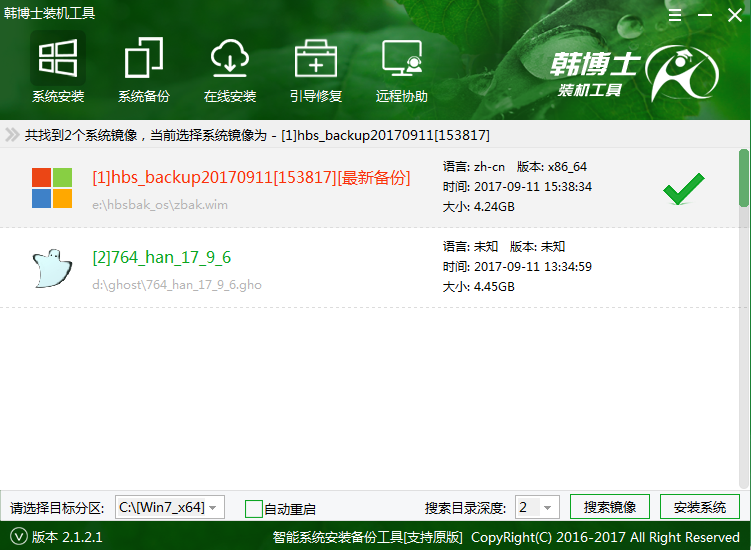Minimize the 韩博士装机工具 window

pos(703,16)
